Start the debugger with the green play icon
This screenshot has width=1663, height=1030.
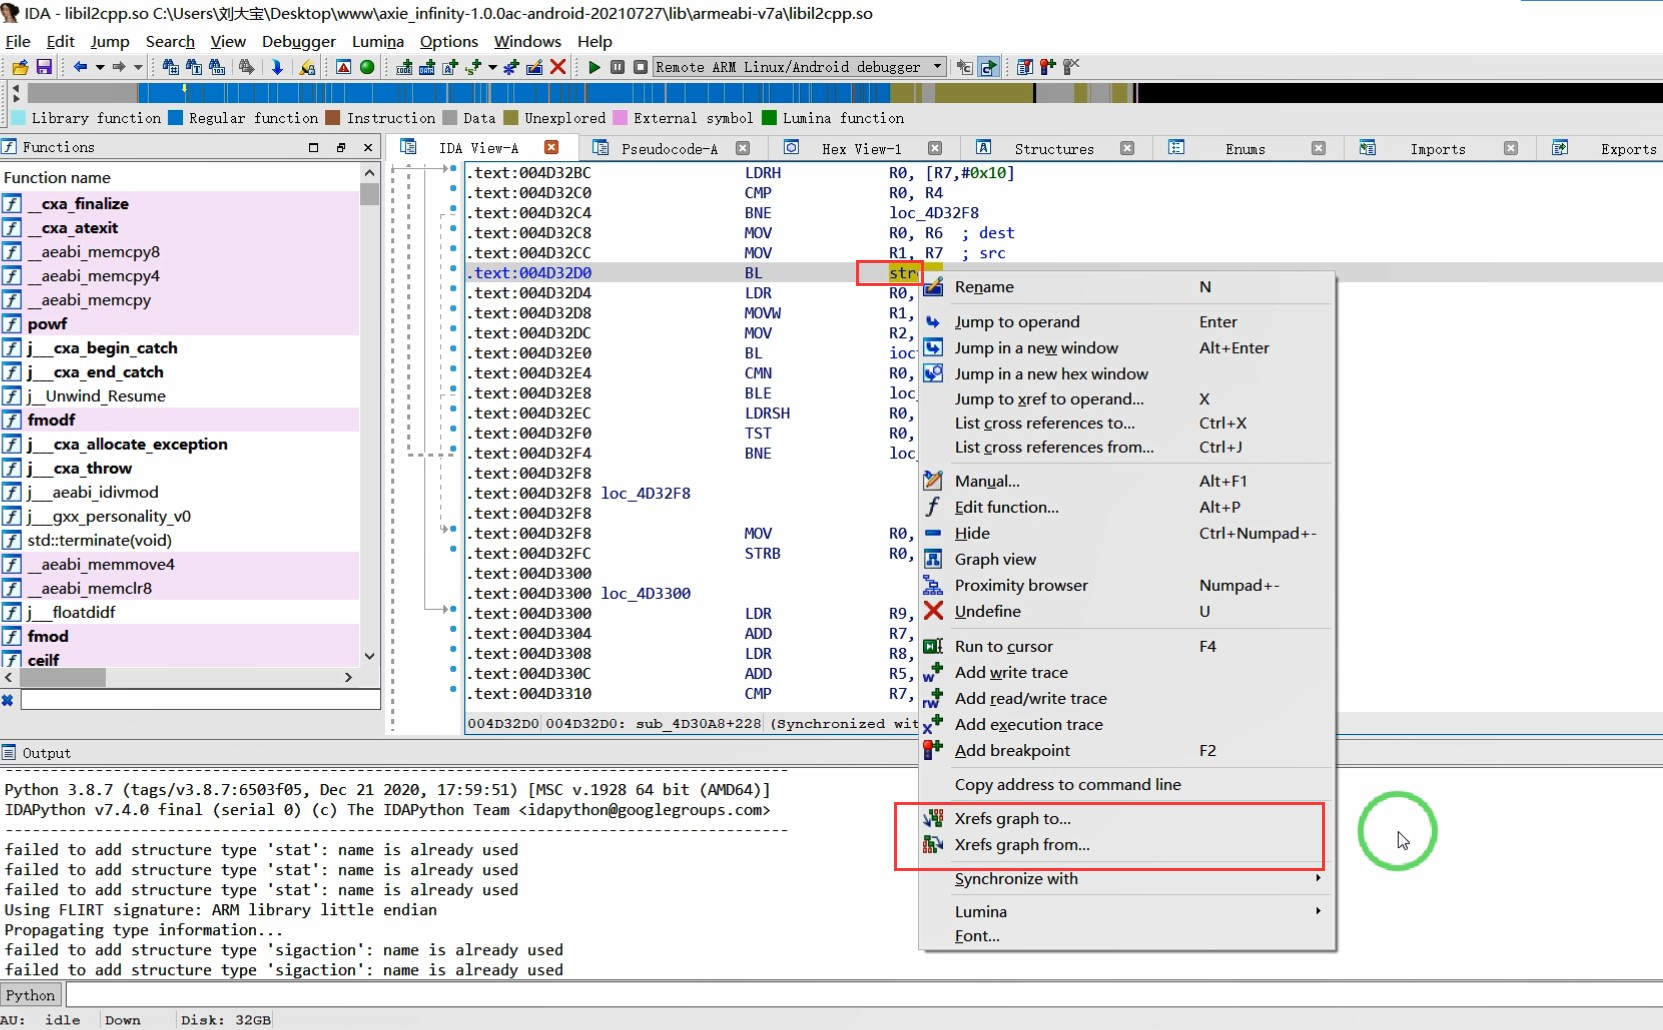point(594,67)
